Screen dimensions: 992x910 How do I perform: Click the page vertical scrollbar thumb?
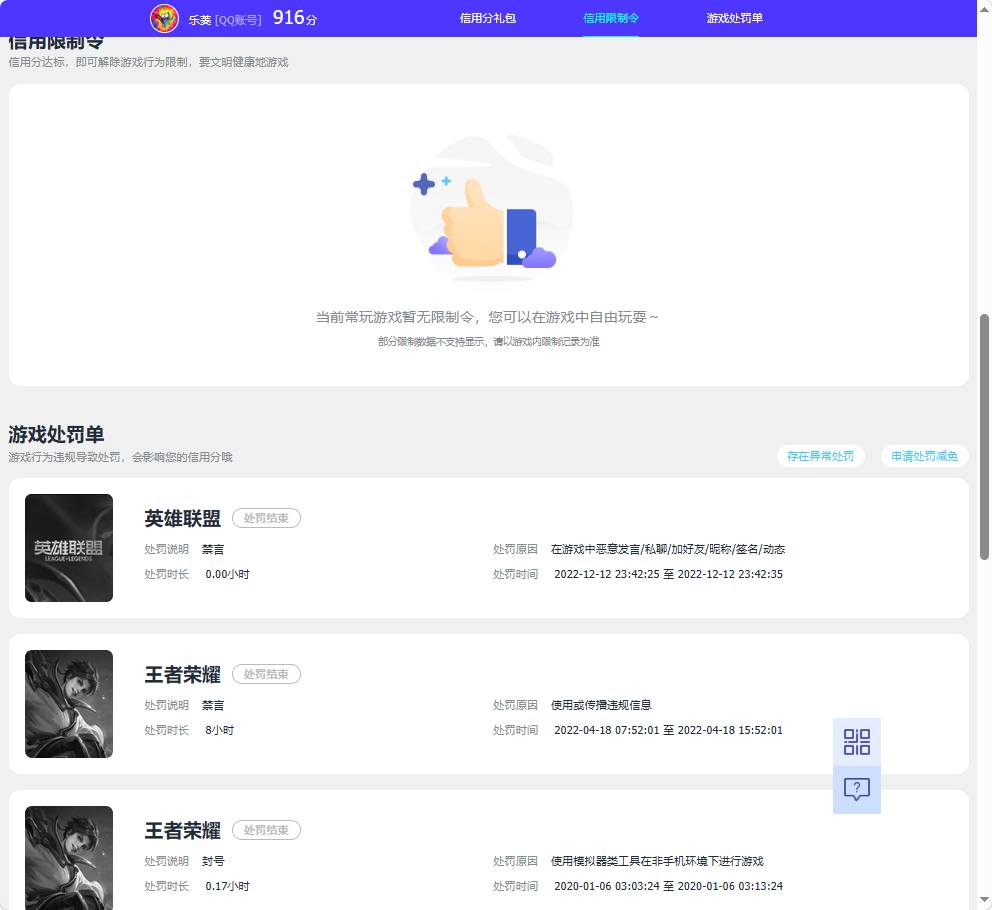click(x=984, y=437)
